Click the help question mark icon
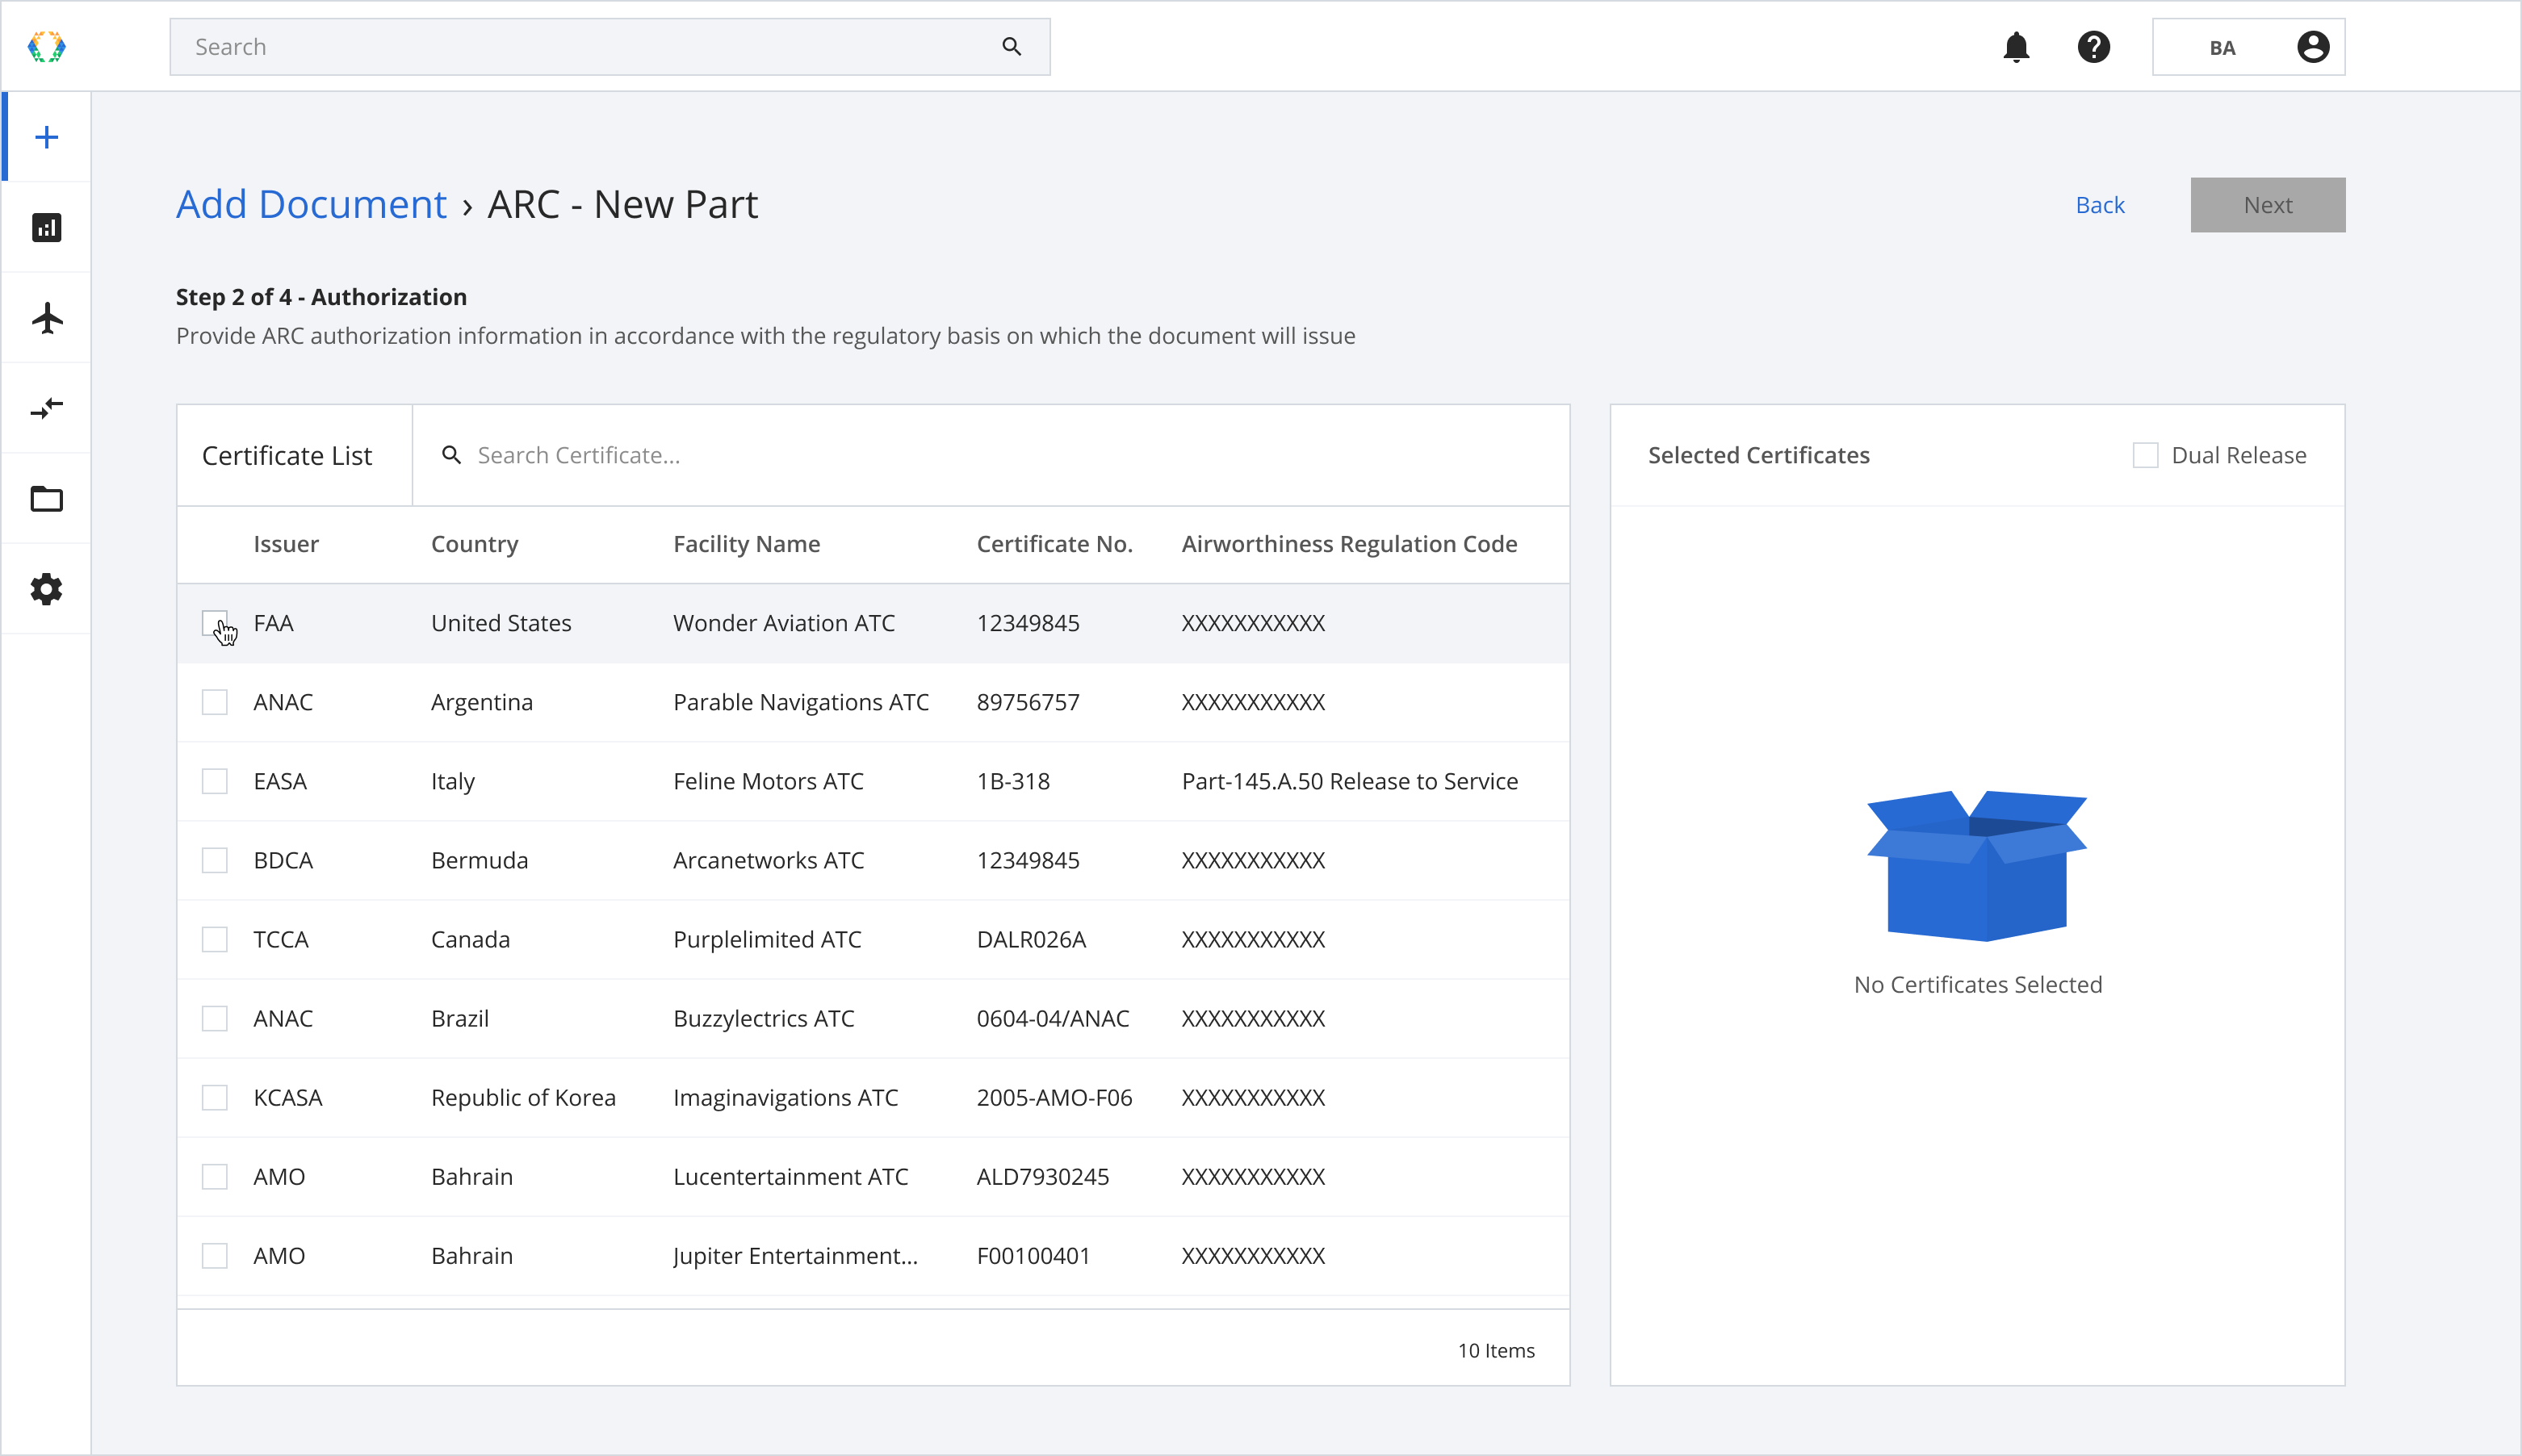Screen dimensions: 2522x1456 (x=2094, y=47)
